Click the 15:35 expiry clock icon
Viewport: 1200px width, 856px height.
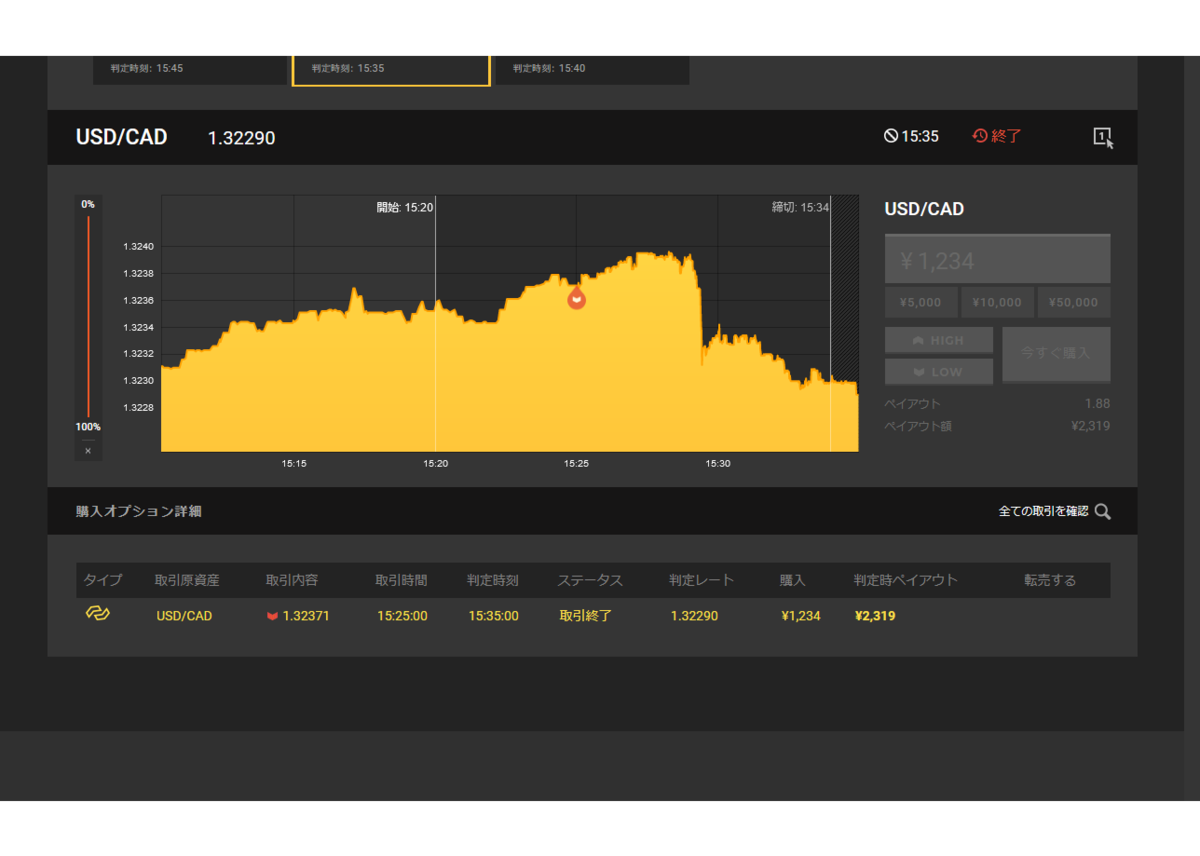coord(891,136)
